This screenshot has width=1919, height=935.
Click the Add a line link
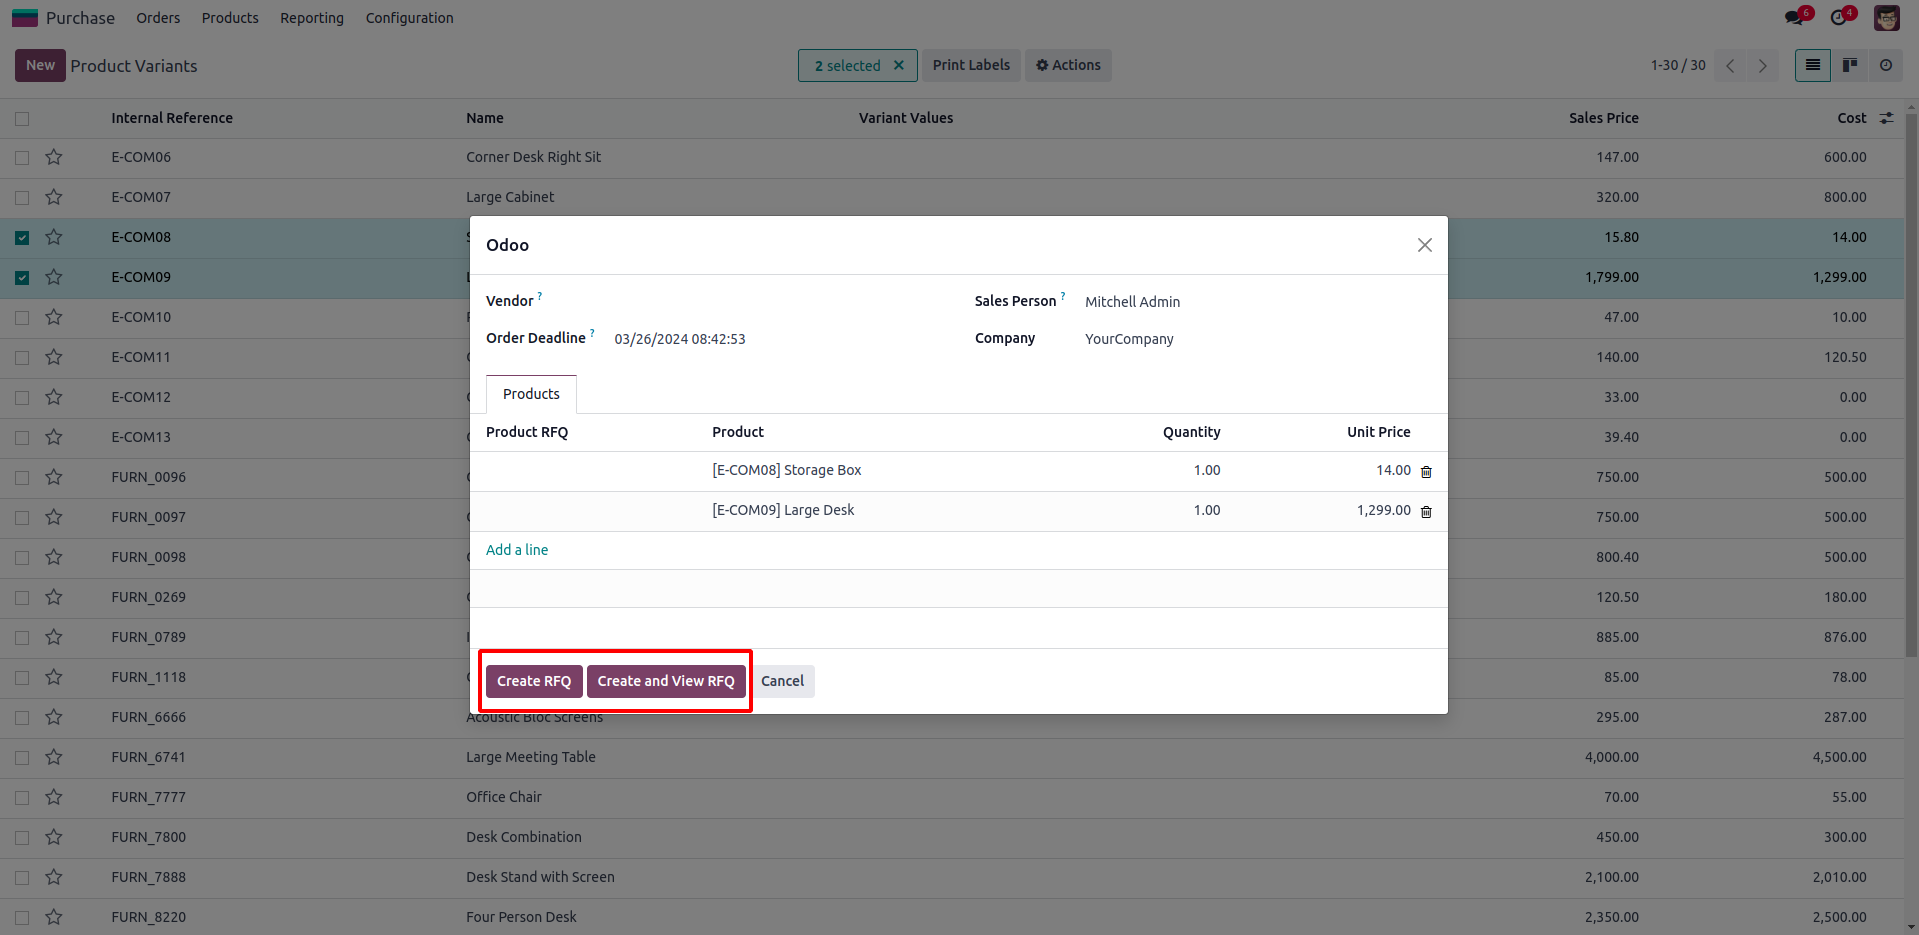[x=517, y=550]
